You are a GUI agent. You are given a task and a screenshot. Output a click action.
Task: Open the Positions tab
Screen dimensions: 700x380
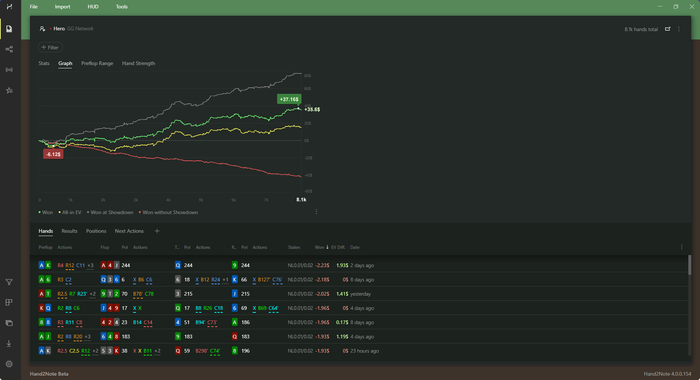pyautogui.click(x=96, y=231)
